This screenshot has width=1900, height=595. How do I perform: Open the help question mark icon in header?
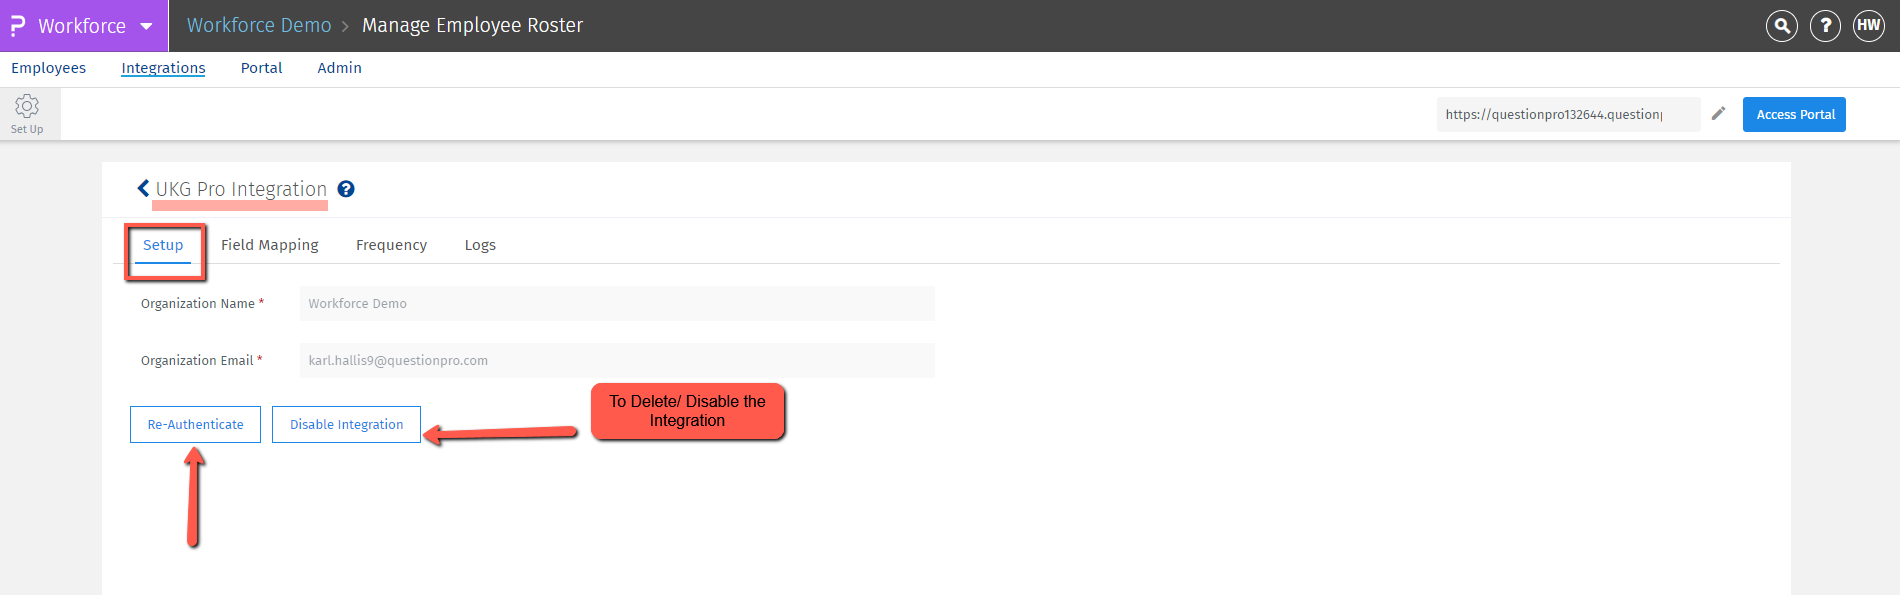point(1825,26)
